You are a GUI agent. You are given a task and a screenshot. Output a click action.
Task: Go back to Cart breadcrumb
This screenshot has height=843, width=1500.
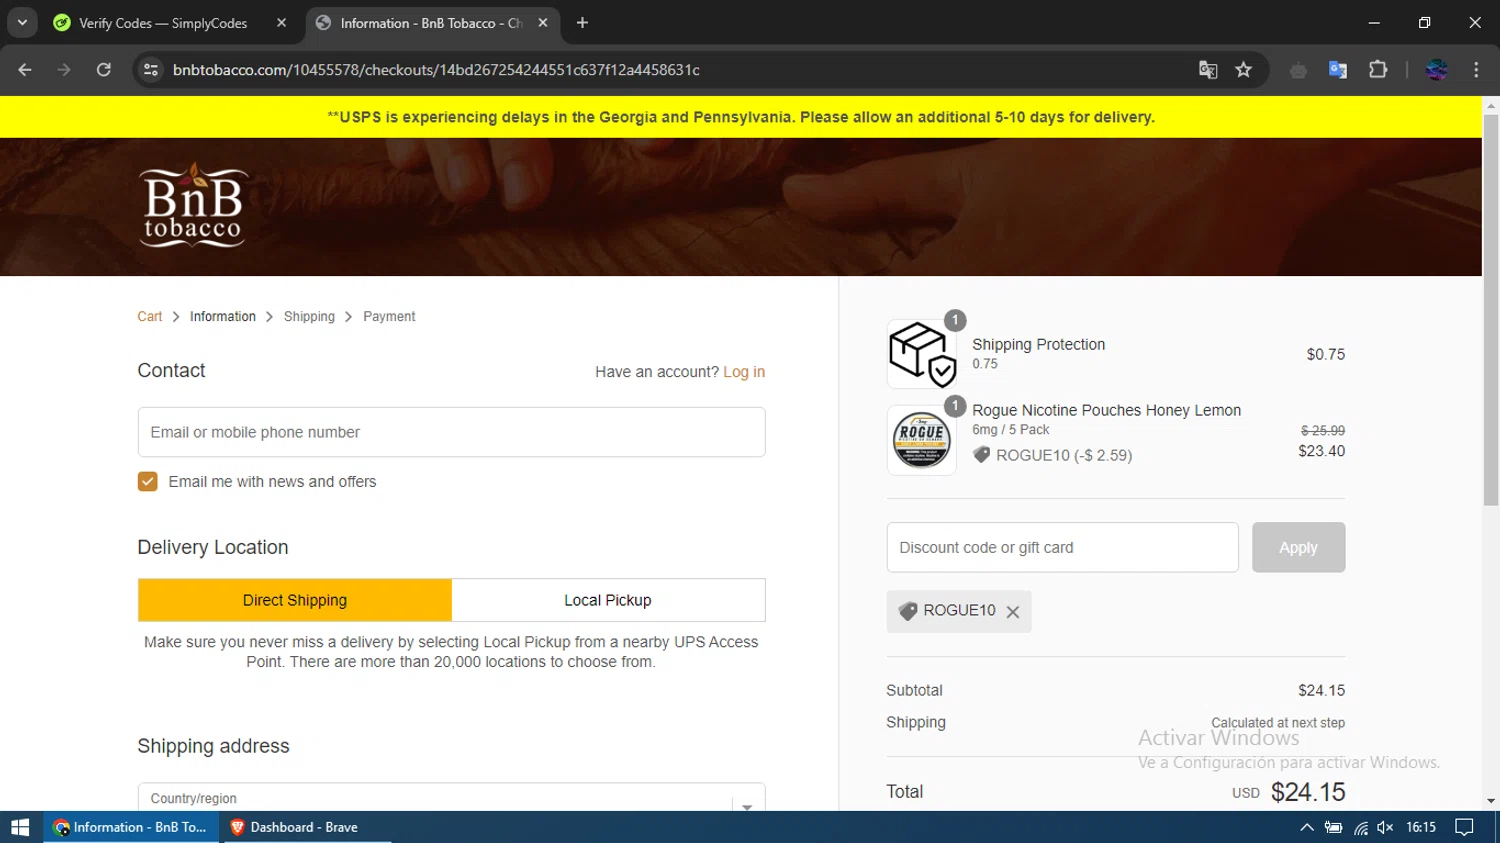(149, 317)
